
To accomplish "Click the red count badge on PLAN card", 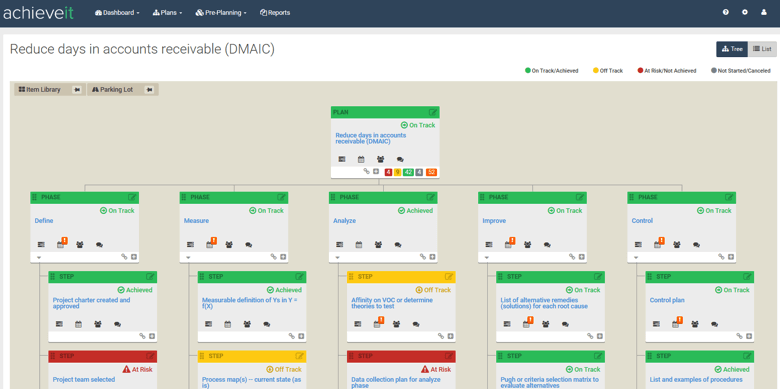I will (389, 172).
